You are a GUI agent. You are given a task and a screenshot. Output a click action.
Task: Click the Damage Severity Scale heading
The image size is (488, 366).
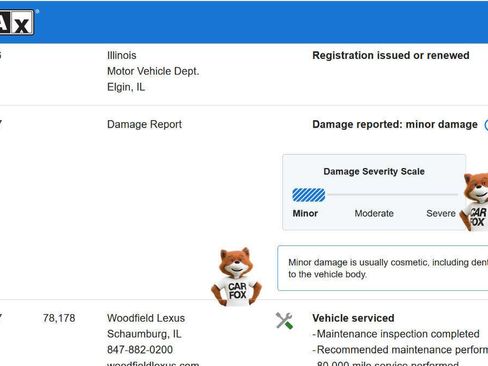374,171
